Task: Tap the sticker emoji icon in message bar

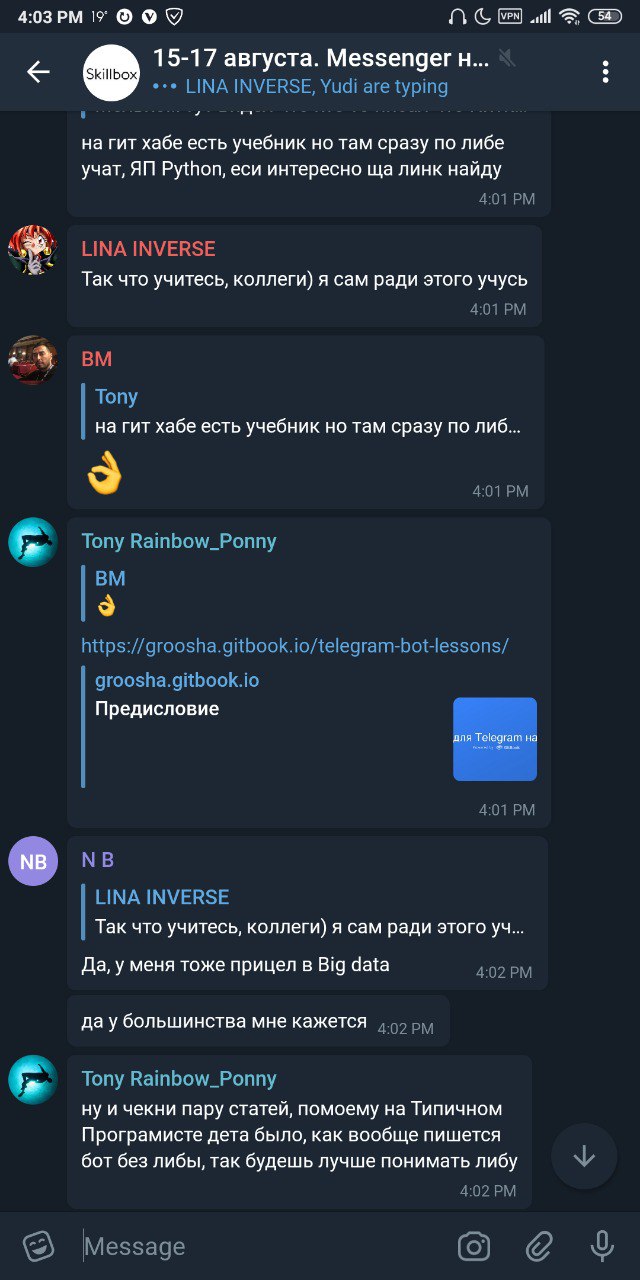Action: click(38, 1246)
